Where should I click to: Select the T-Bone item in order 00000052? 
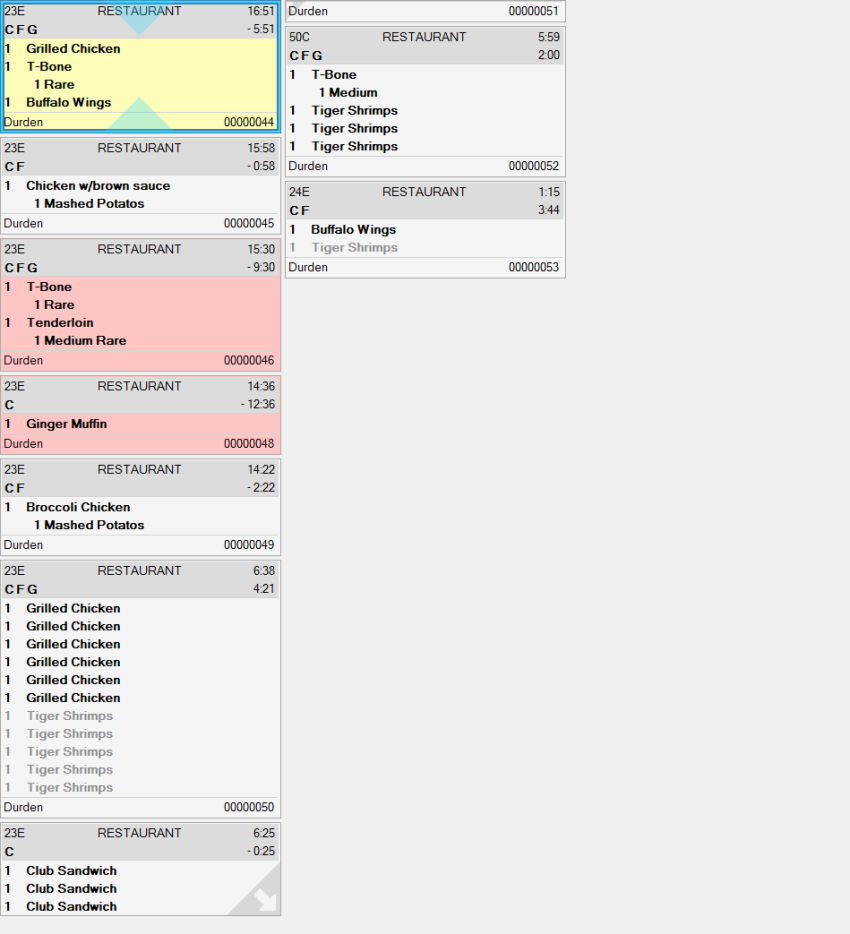[x=425, y=74]
